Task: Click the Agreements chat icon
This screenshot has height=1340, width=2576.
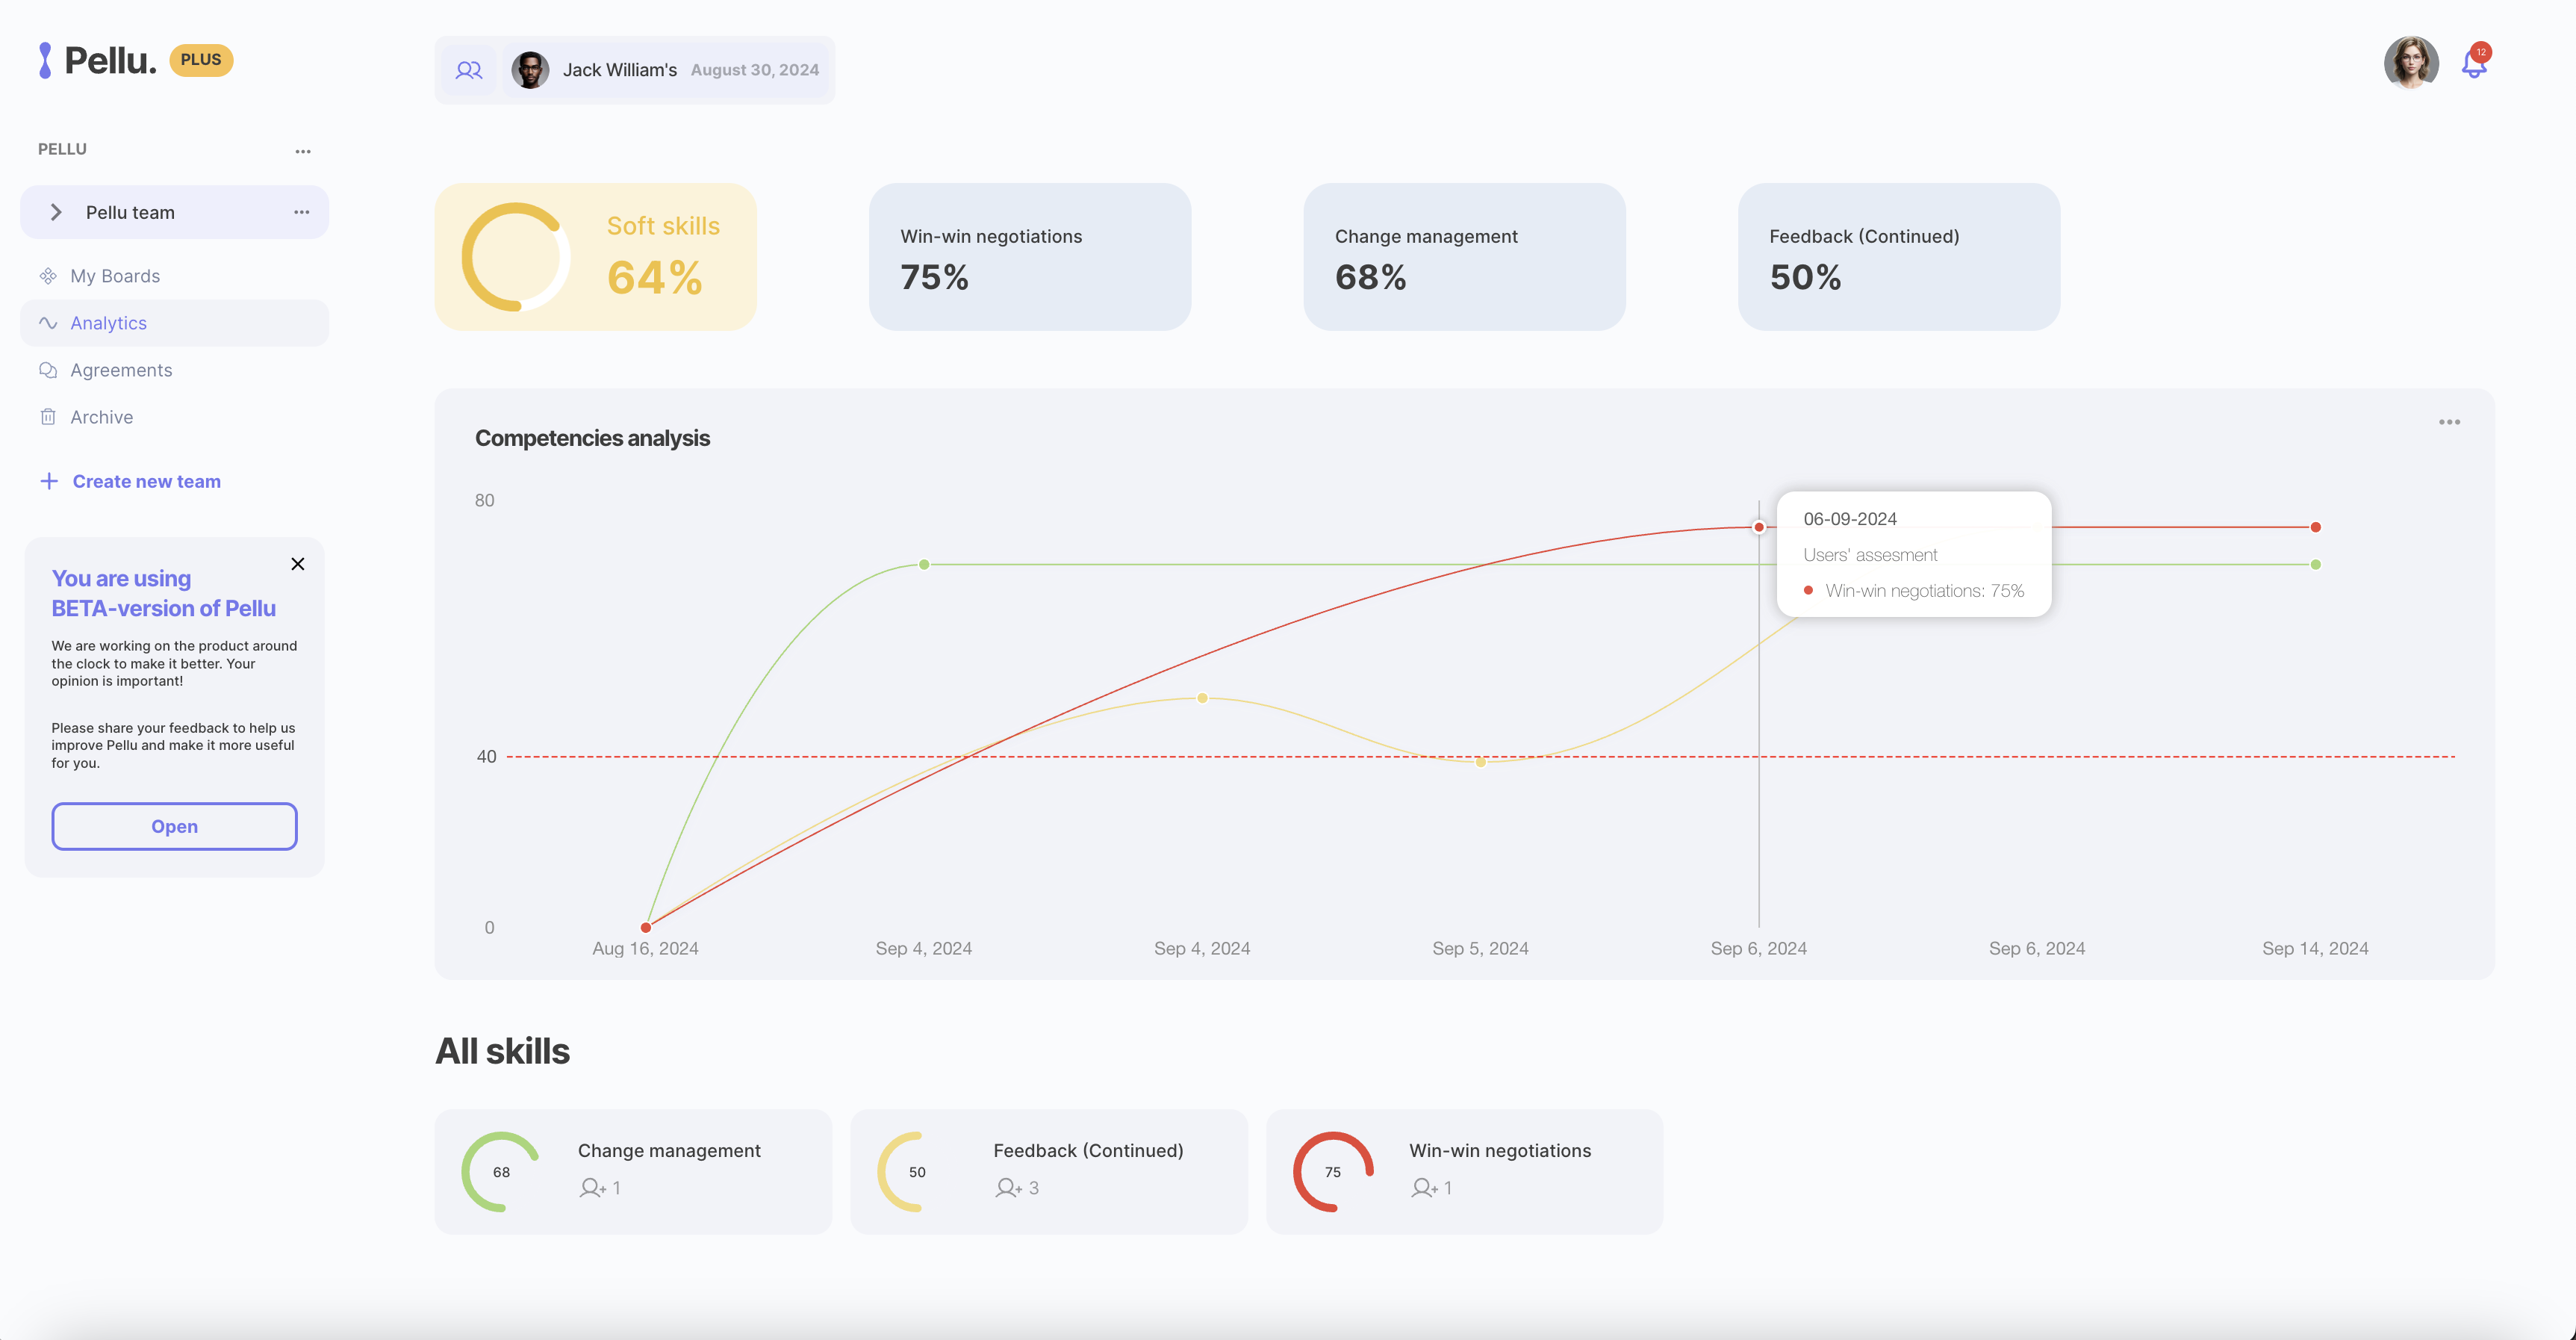Action: click(48, 370)
